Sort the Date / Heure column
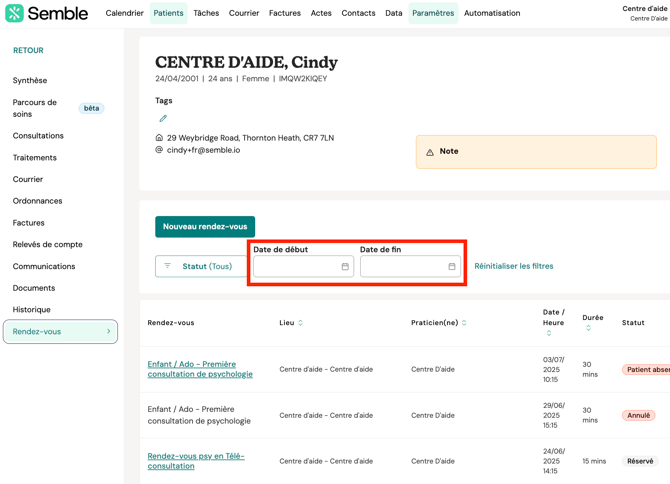 click(549, 332)
